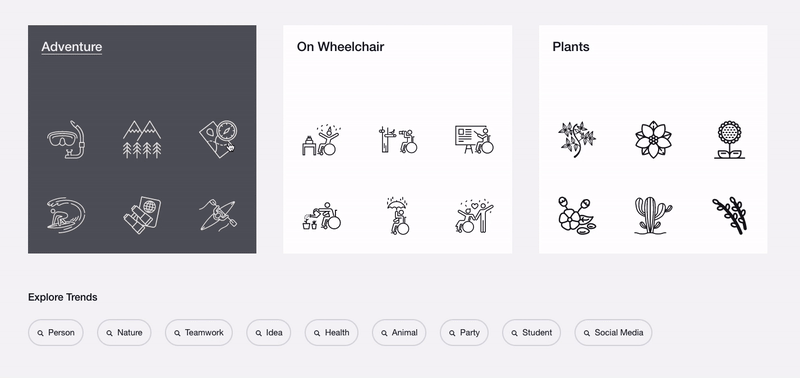Click the Nature trend tag
Viewport: 800px width, 378px height.
(x=124, y=333)
